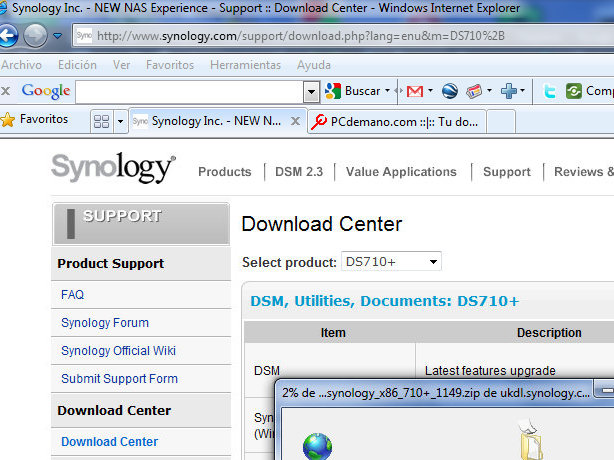Image resolution: width=614 pixels, height=460 pixels.
Task: Click the bookmarks tag toolbar icon
Action: [474, 92]
